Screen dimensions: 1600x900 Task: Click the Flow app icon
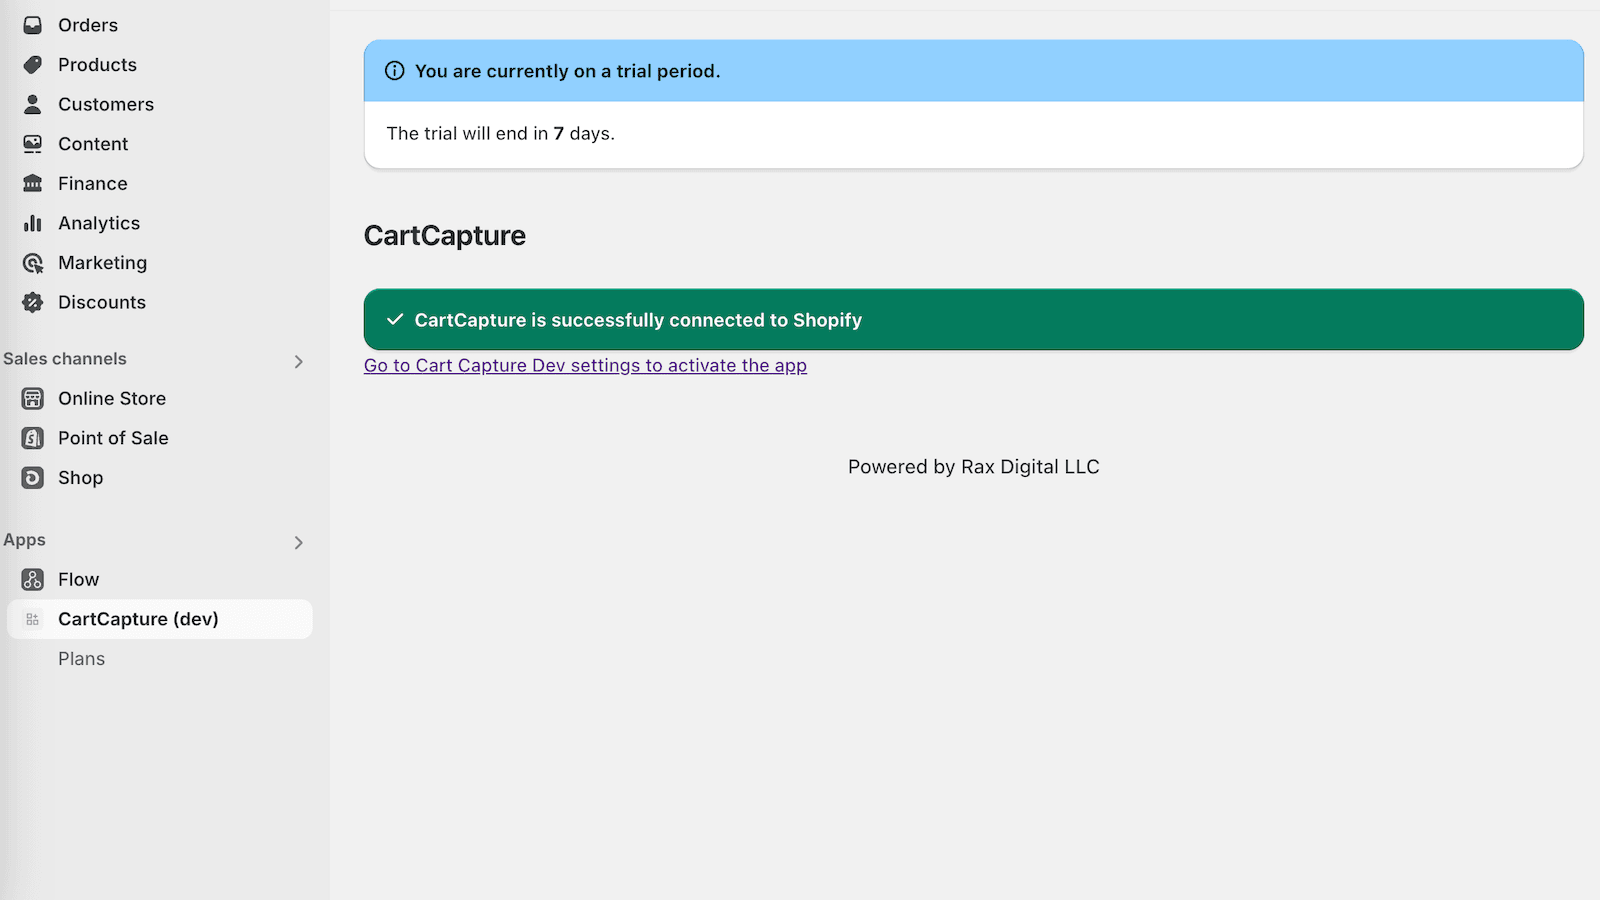[x=33, y=579]
